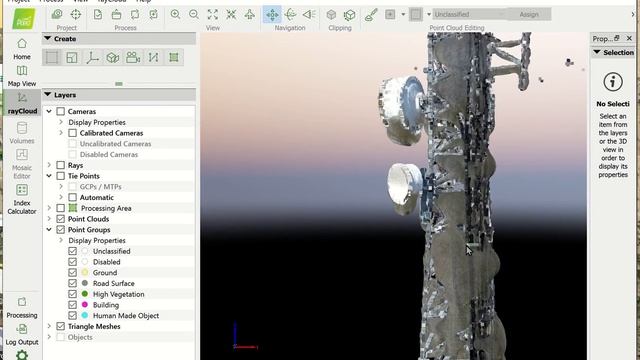Open the Index Calculator view
Screen dimensions: 640x360
tap(22, 200)
